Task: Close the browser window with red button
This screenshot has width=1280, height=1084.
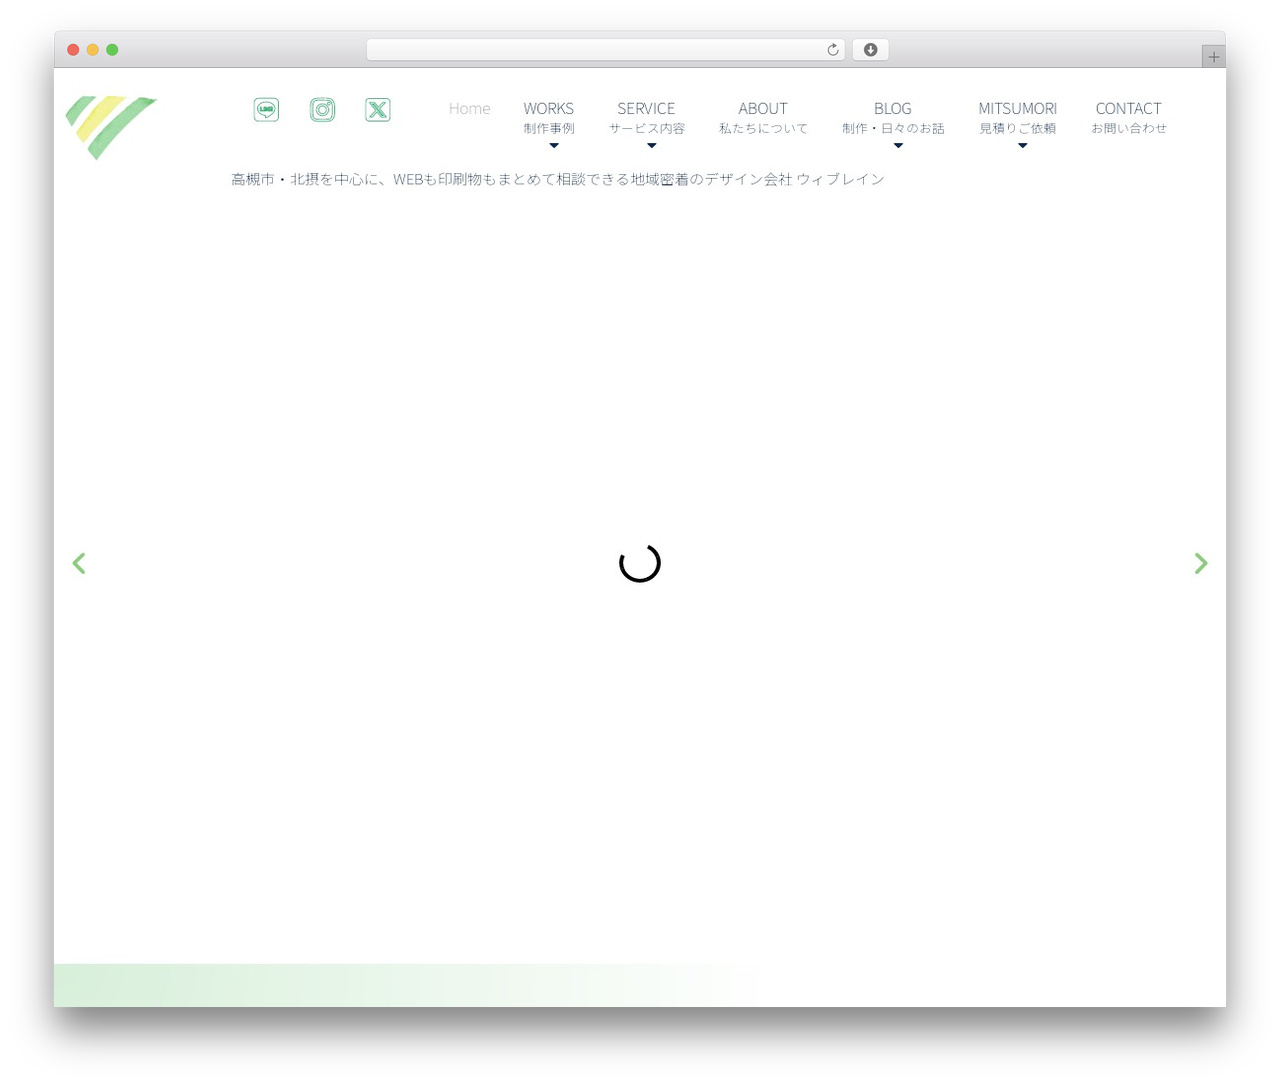Action: pyautogui.click(x=73, y=50)
